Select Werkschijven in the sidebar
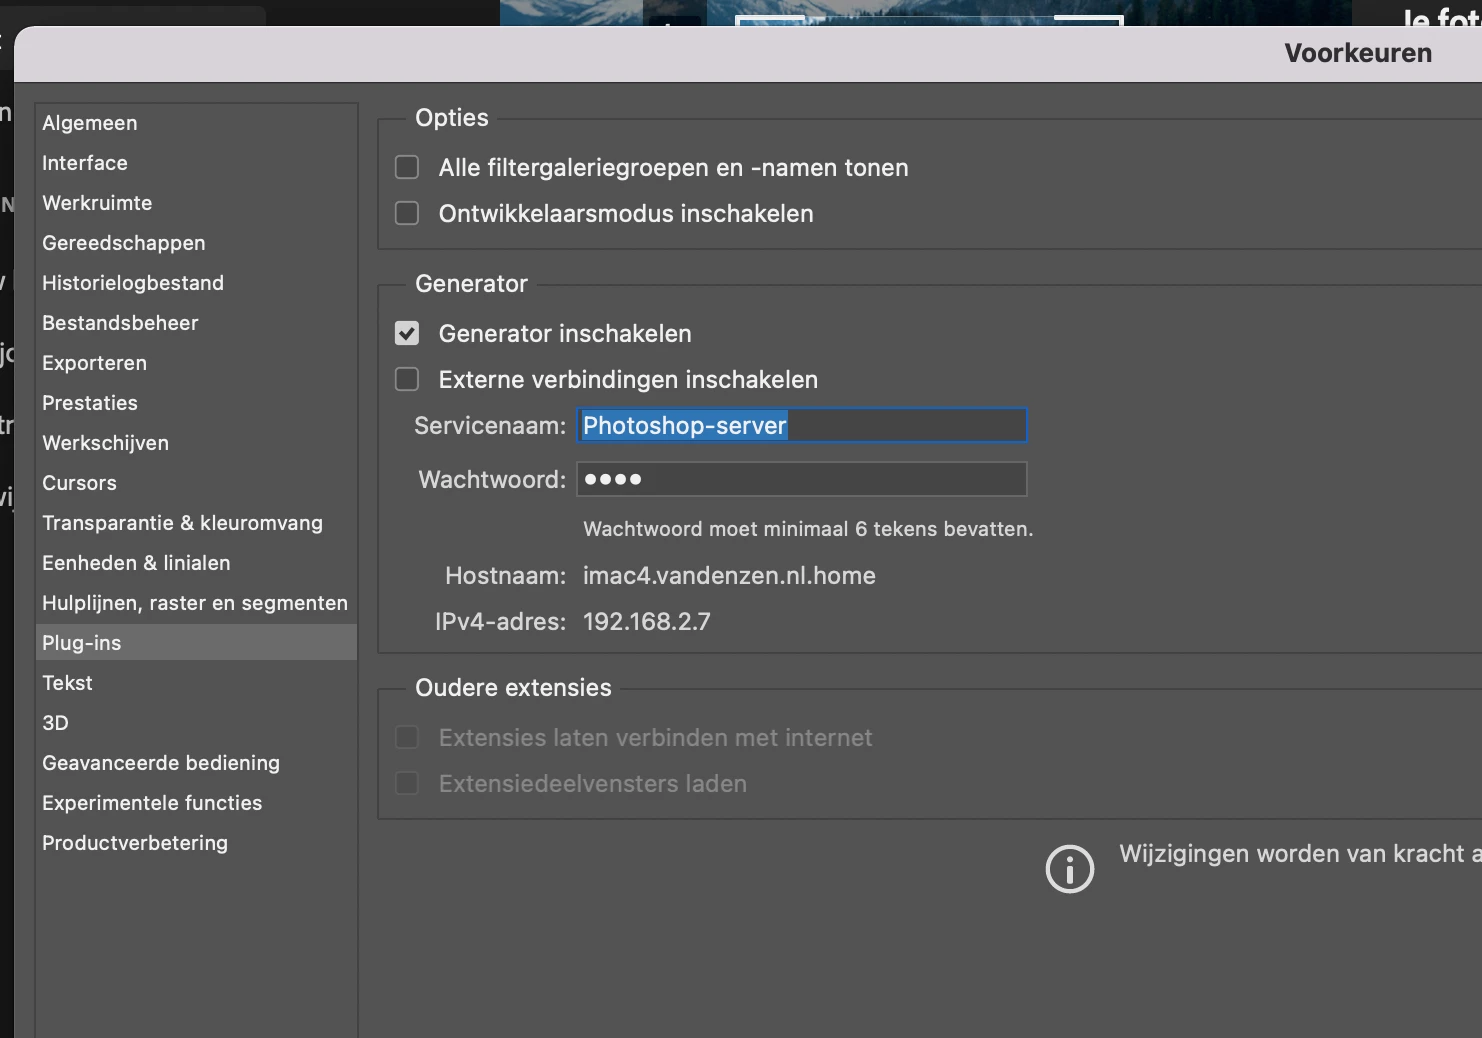This screenshot has height=1038, width=1482. tap(196, 443)
